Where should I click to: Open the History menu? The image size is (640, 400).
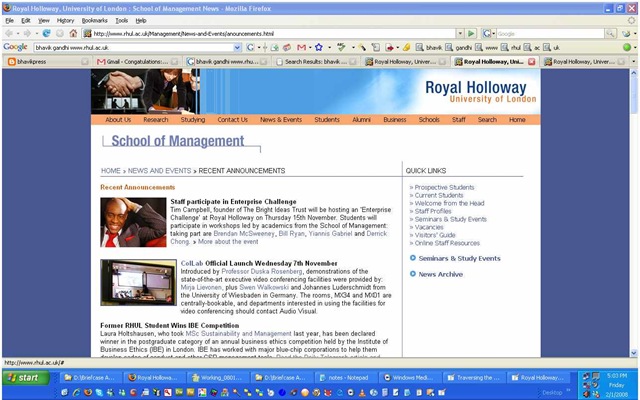[x=65, y=20]
